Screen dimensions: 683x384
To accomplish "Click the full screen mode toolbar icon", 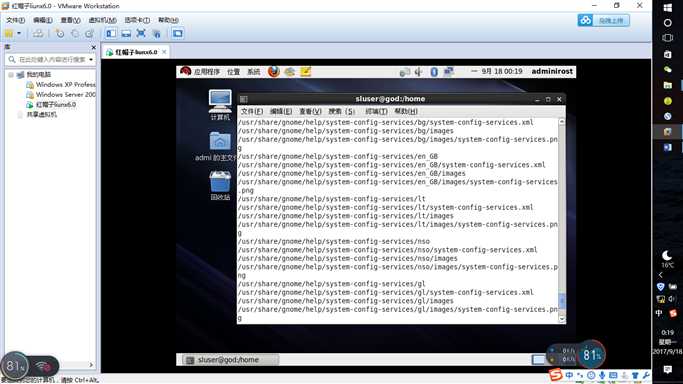I will tap(141, 34).
